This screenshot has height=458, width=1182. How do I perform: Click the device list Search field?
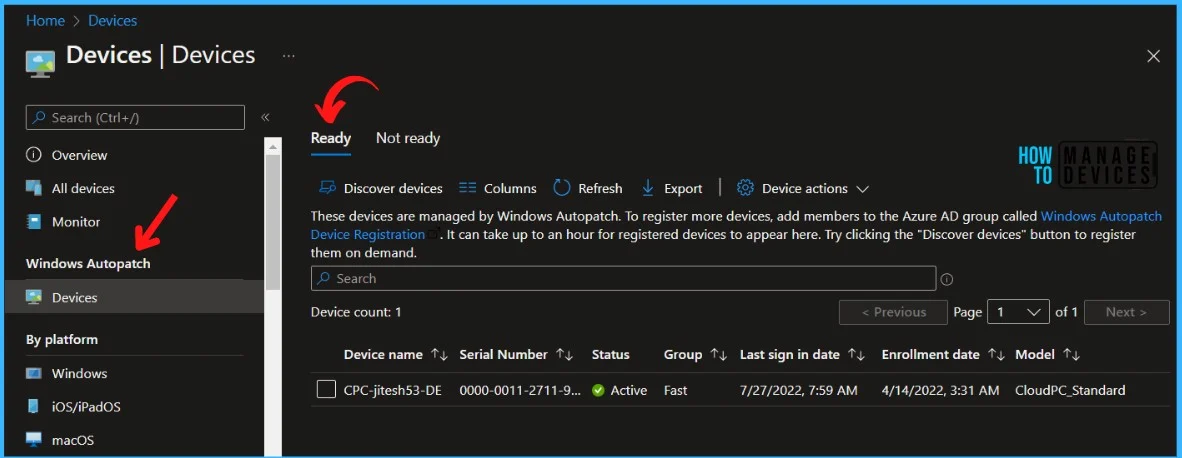[x=623, y=278]
